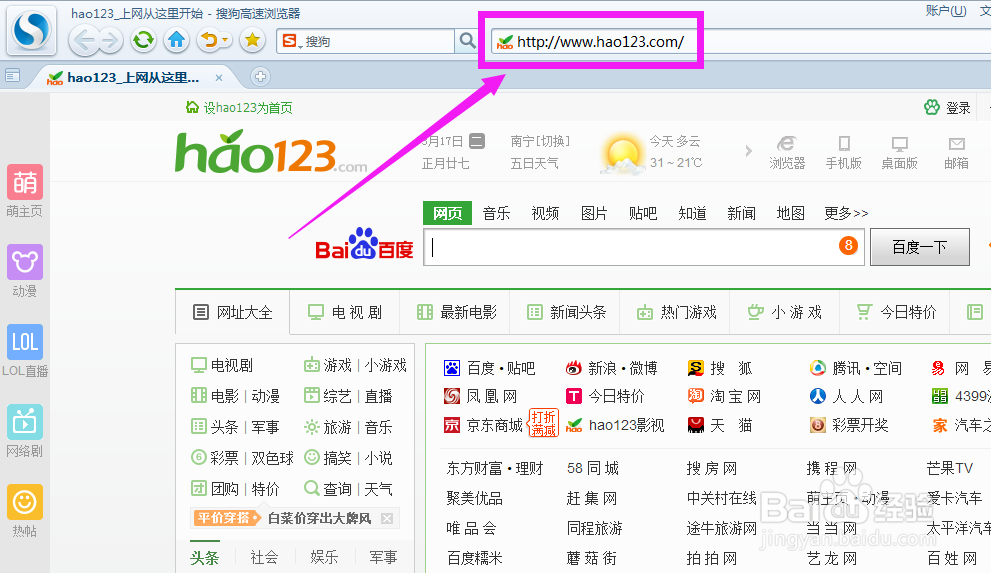Open the 手机版 icon link
The image size is (991, 573).
844,153
